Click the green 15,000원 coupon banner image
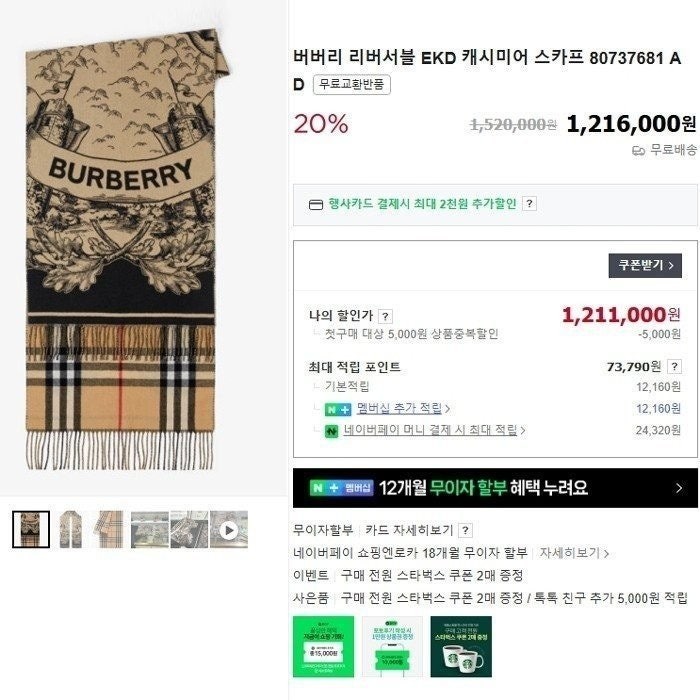This screenshot has height=700, width=700. pos(324,646)
